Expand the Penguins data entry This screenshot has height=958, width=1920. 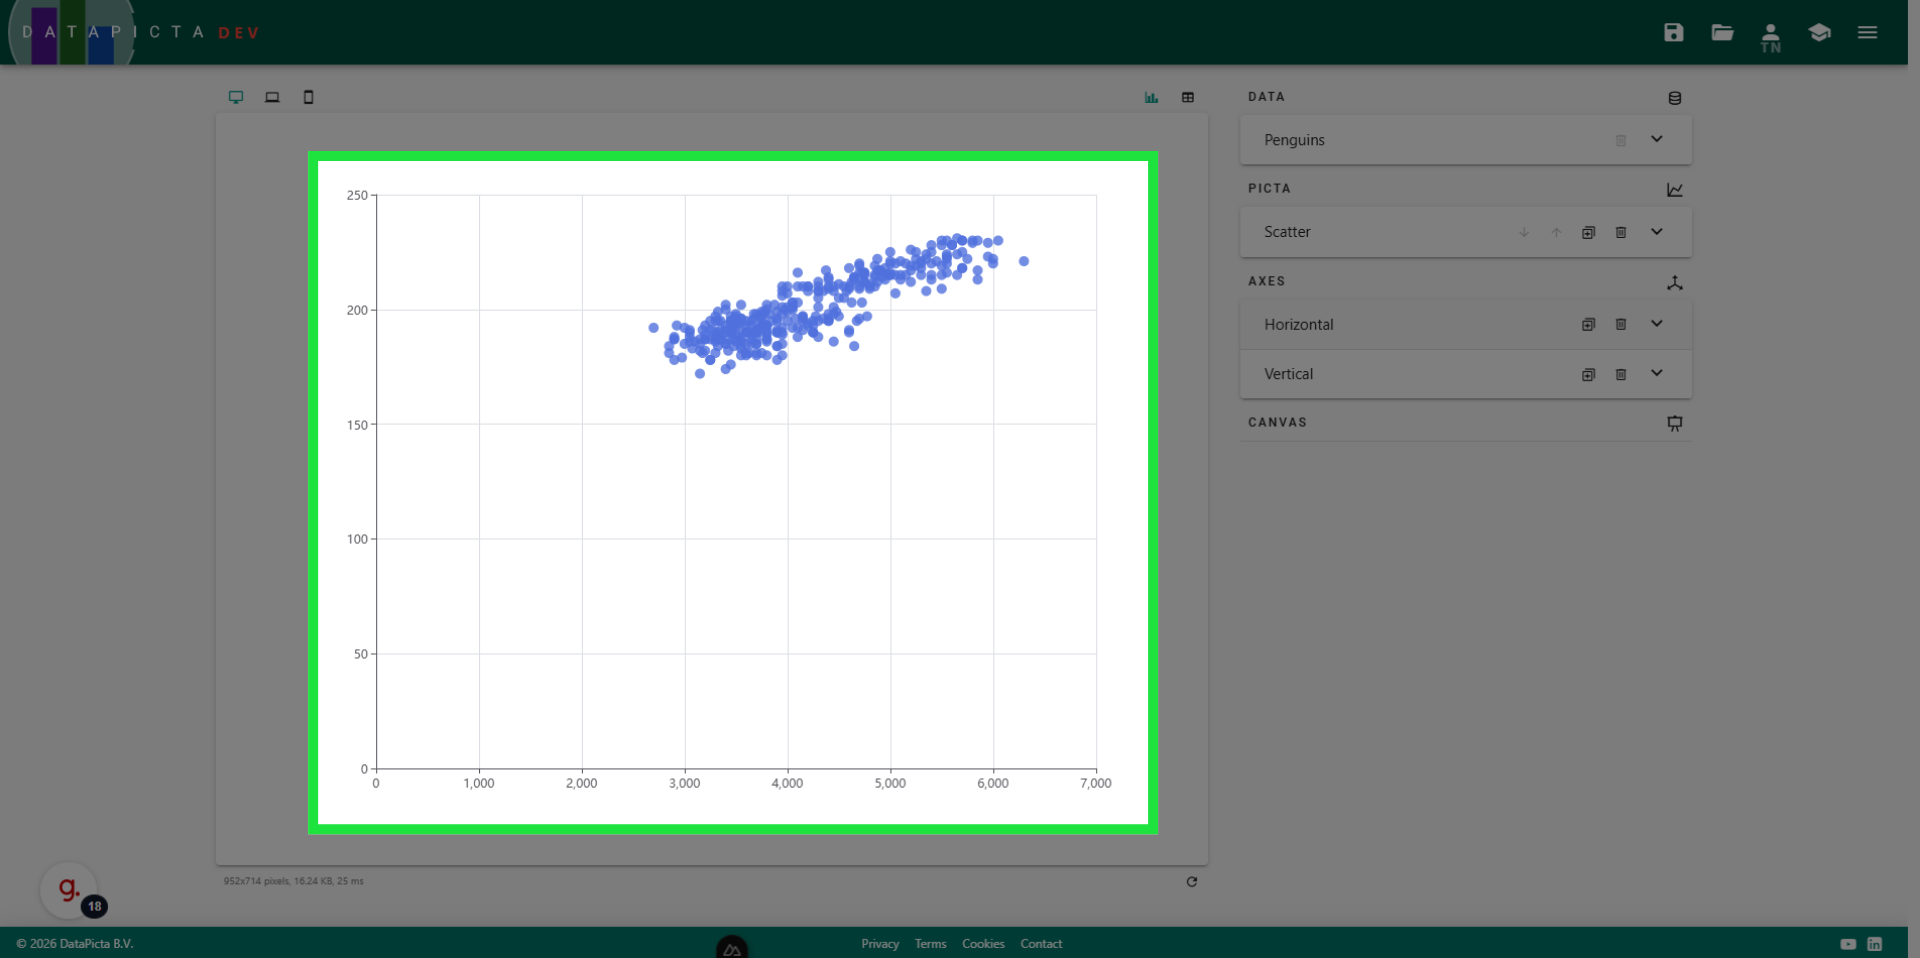[x=1657, y=140]
